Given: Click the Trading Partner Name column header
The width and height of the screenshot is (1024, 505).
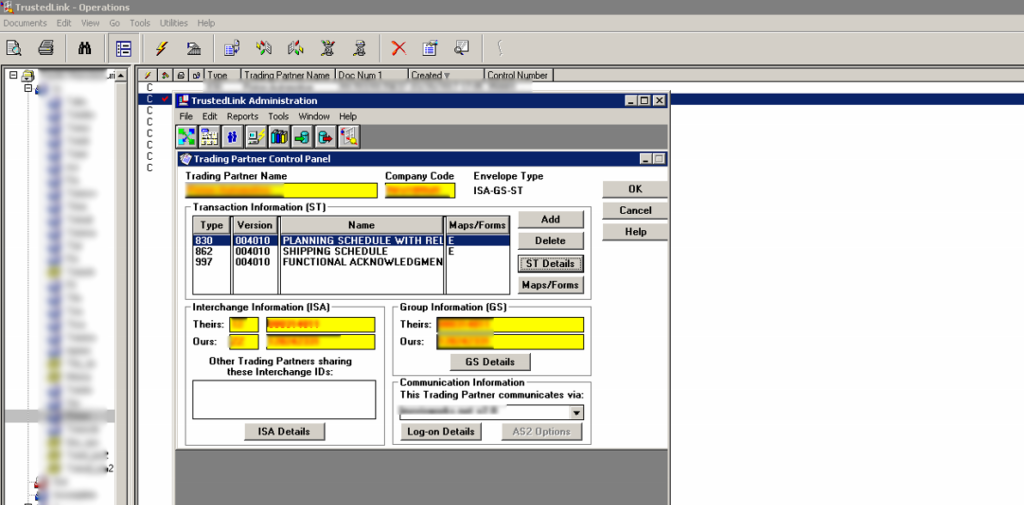Looking at the screenshot, I should [289, 75].
